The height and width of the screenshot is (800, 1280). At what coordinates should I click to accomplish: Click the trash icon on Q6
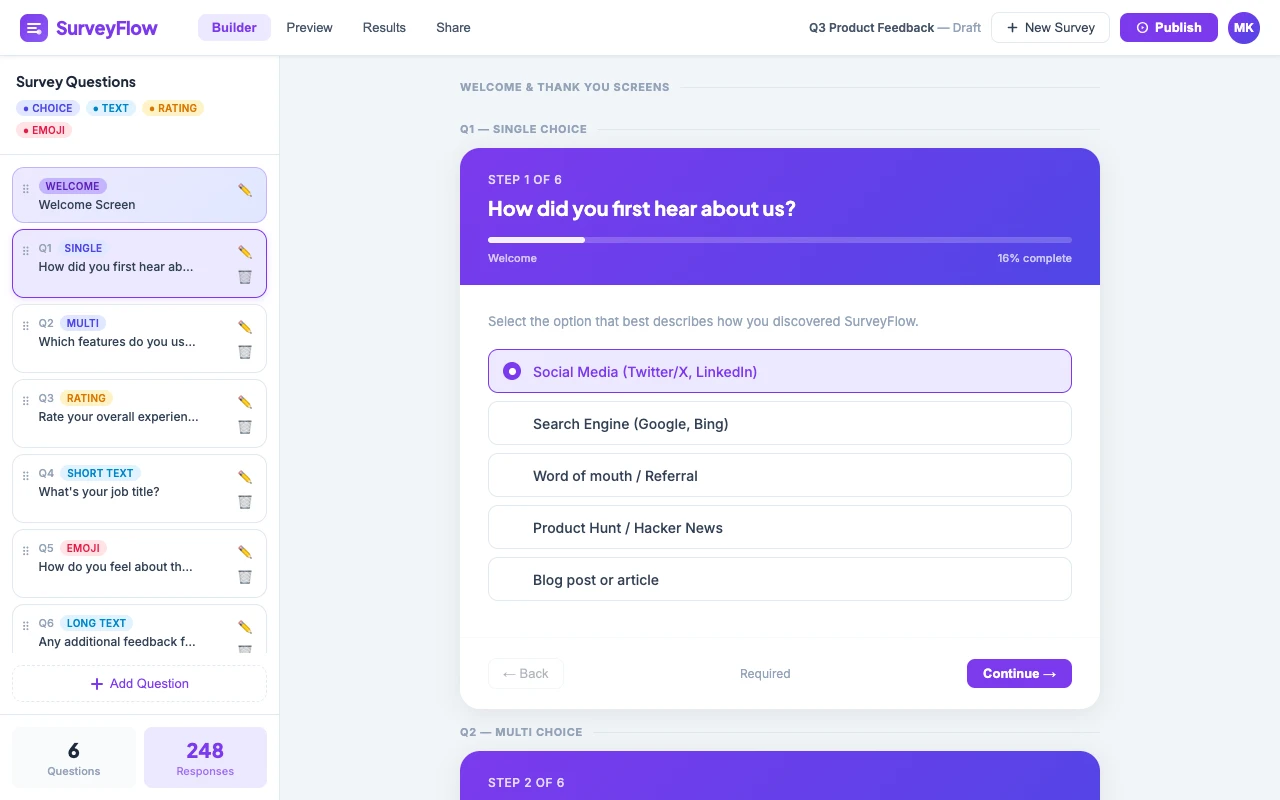click(245, 650)
